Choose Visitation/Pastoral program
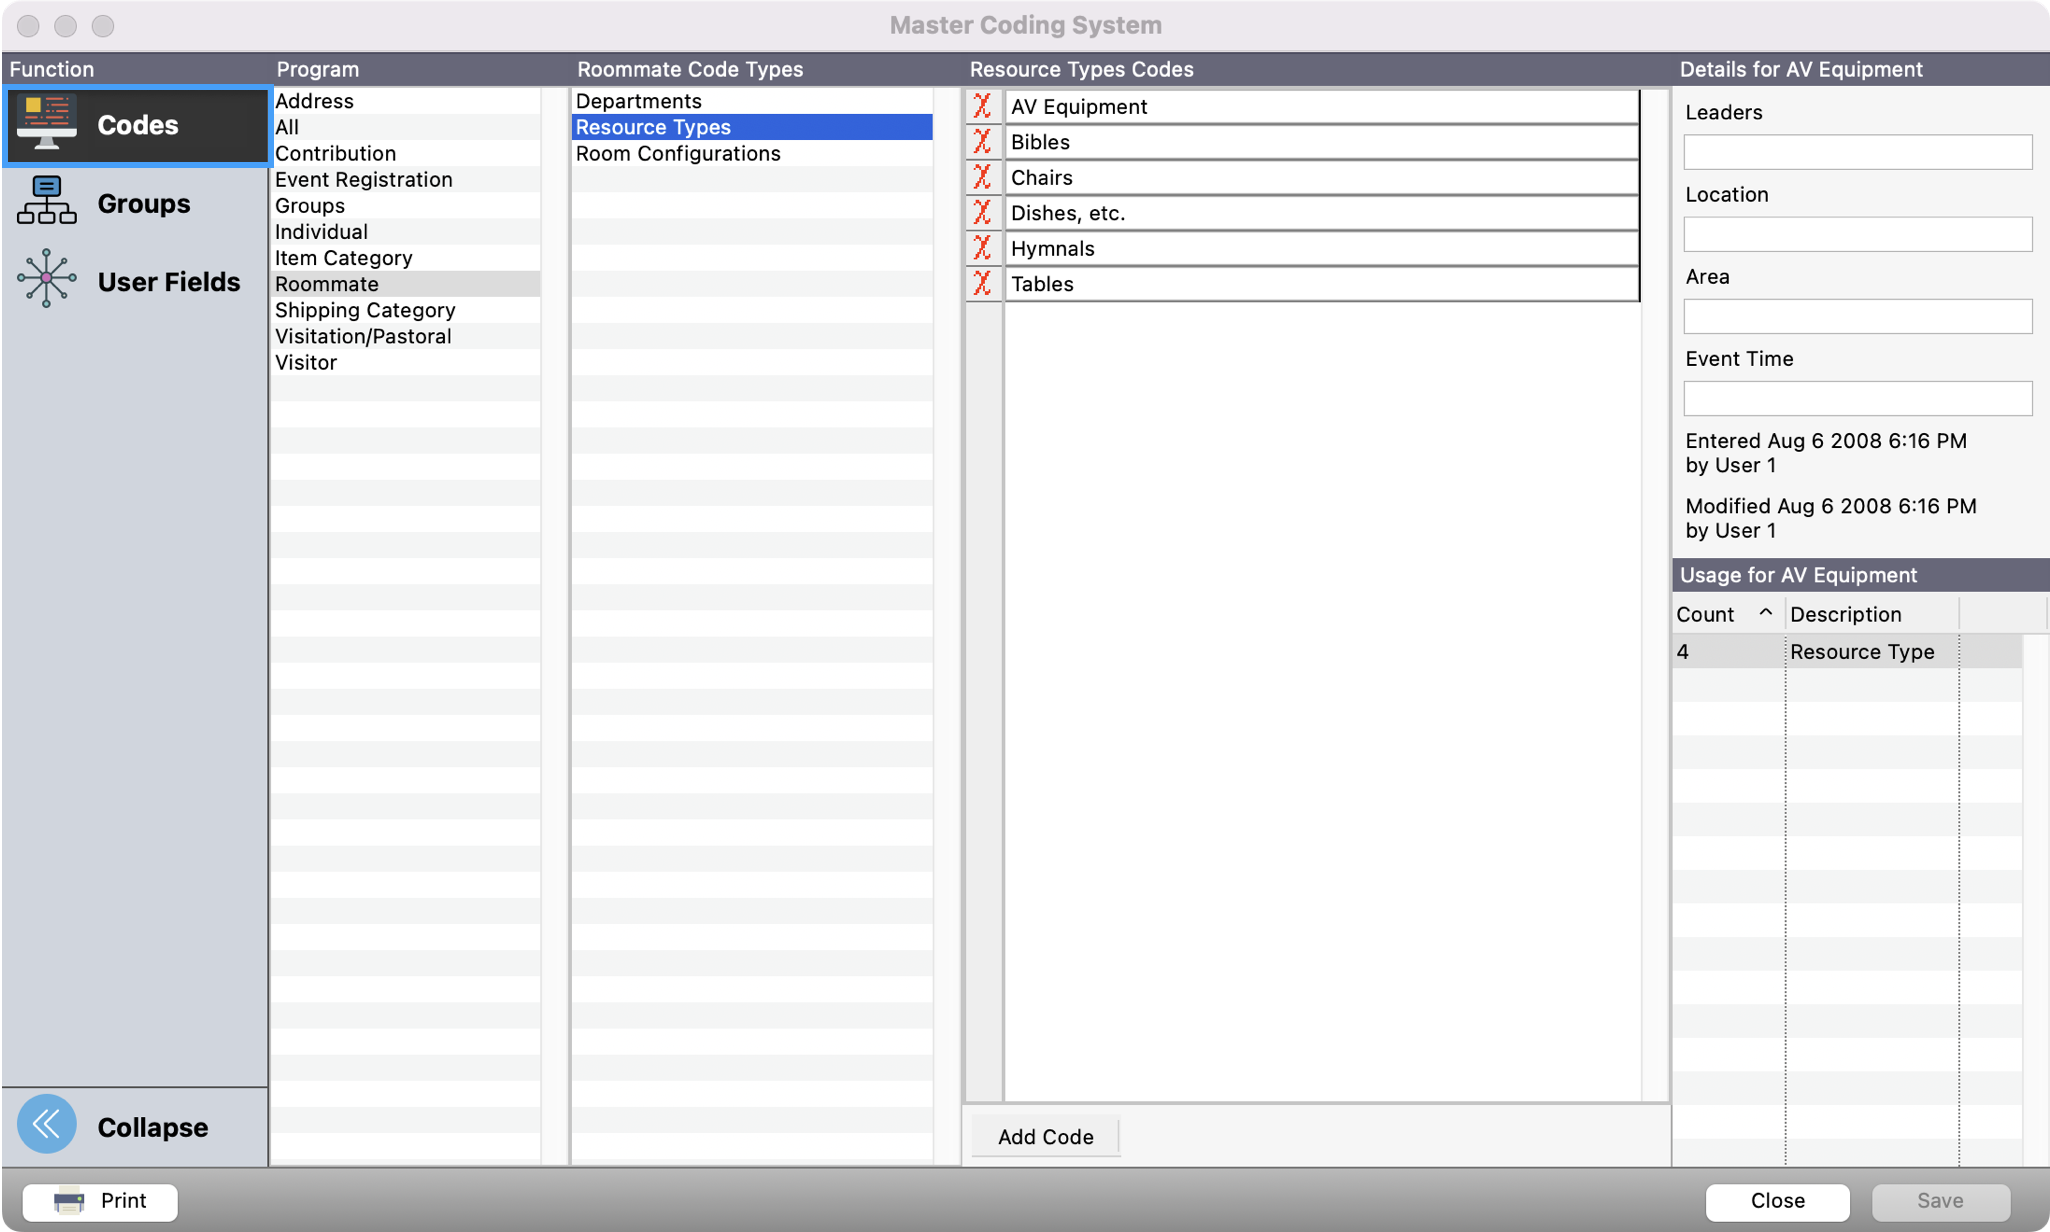2050x1232 pixels. pyautogui.click(x=362, y=336)
